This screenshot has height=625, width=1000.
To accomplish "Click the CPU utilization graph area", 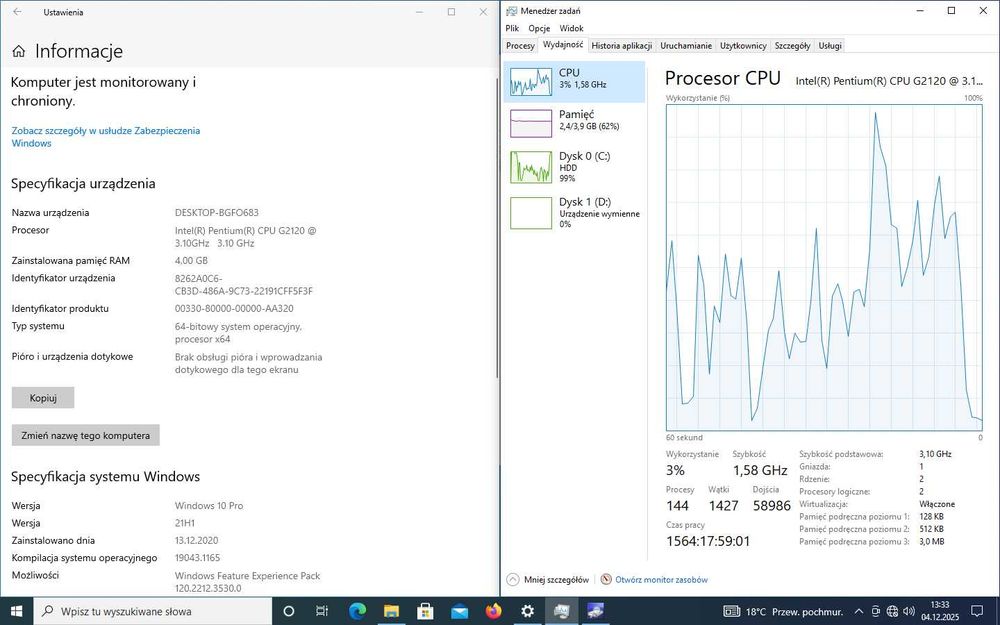I will click(824, 267).
